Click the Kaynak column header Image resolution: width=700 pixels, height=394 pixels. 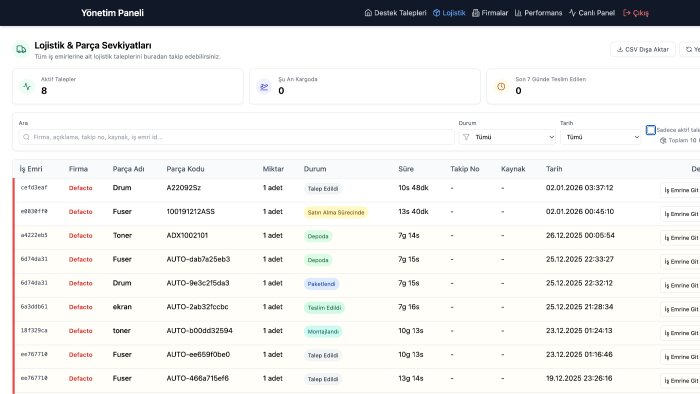point(513,169)
